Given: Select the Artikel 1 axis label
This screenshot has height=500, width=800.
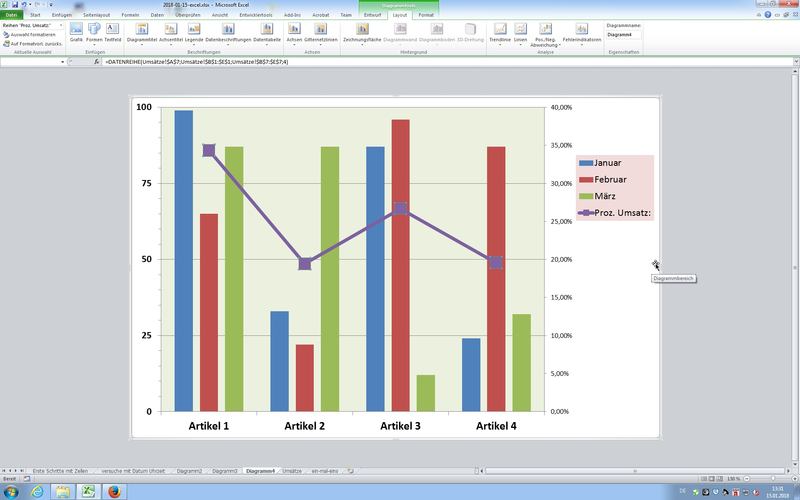Looking at the screenshot, I should click(209, 426).
